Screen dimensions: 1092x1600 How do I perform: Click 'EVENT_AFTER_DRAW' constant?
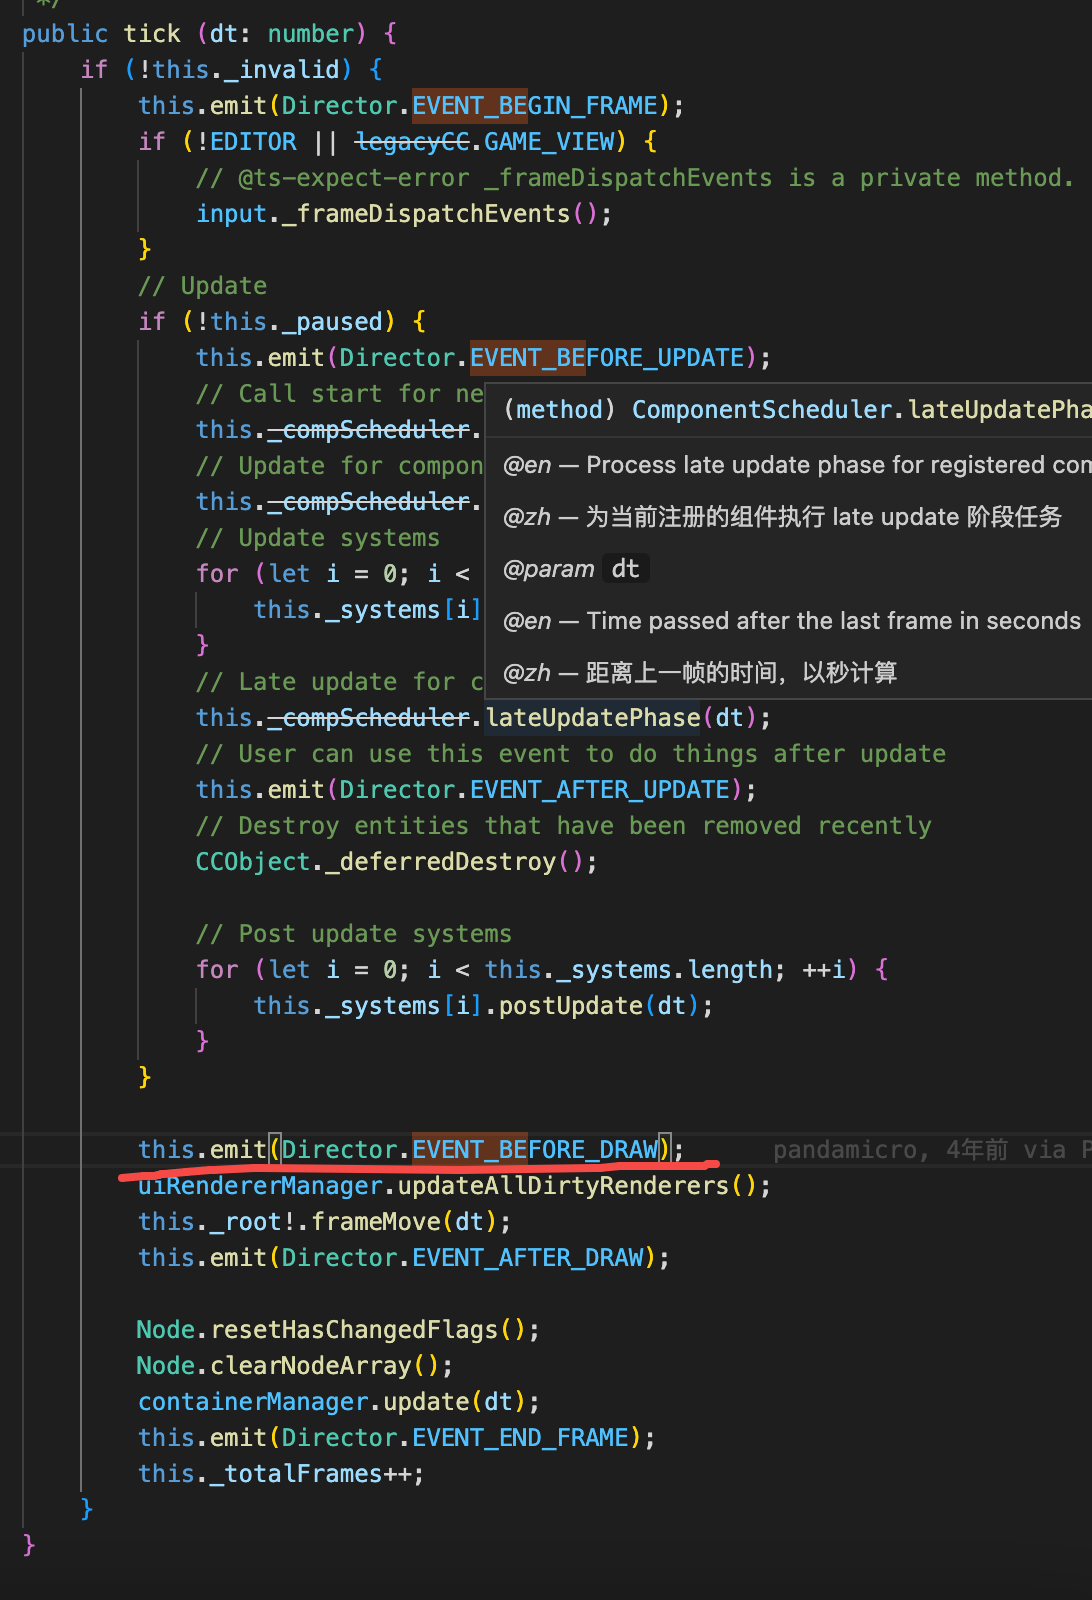[528, 1258]
